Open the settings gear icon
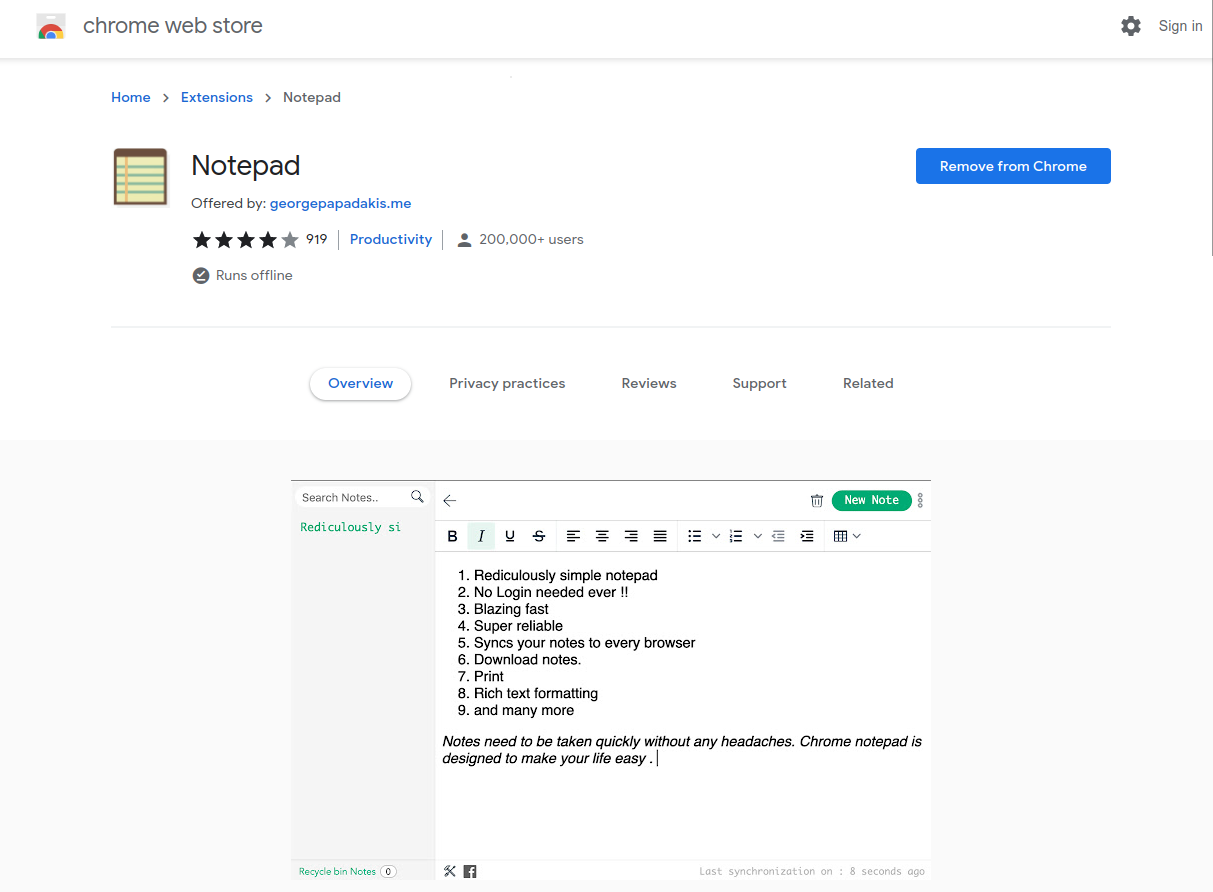 (1131, 26)
